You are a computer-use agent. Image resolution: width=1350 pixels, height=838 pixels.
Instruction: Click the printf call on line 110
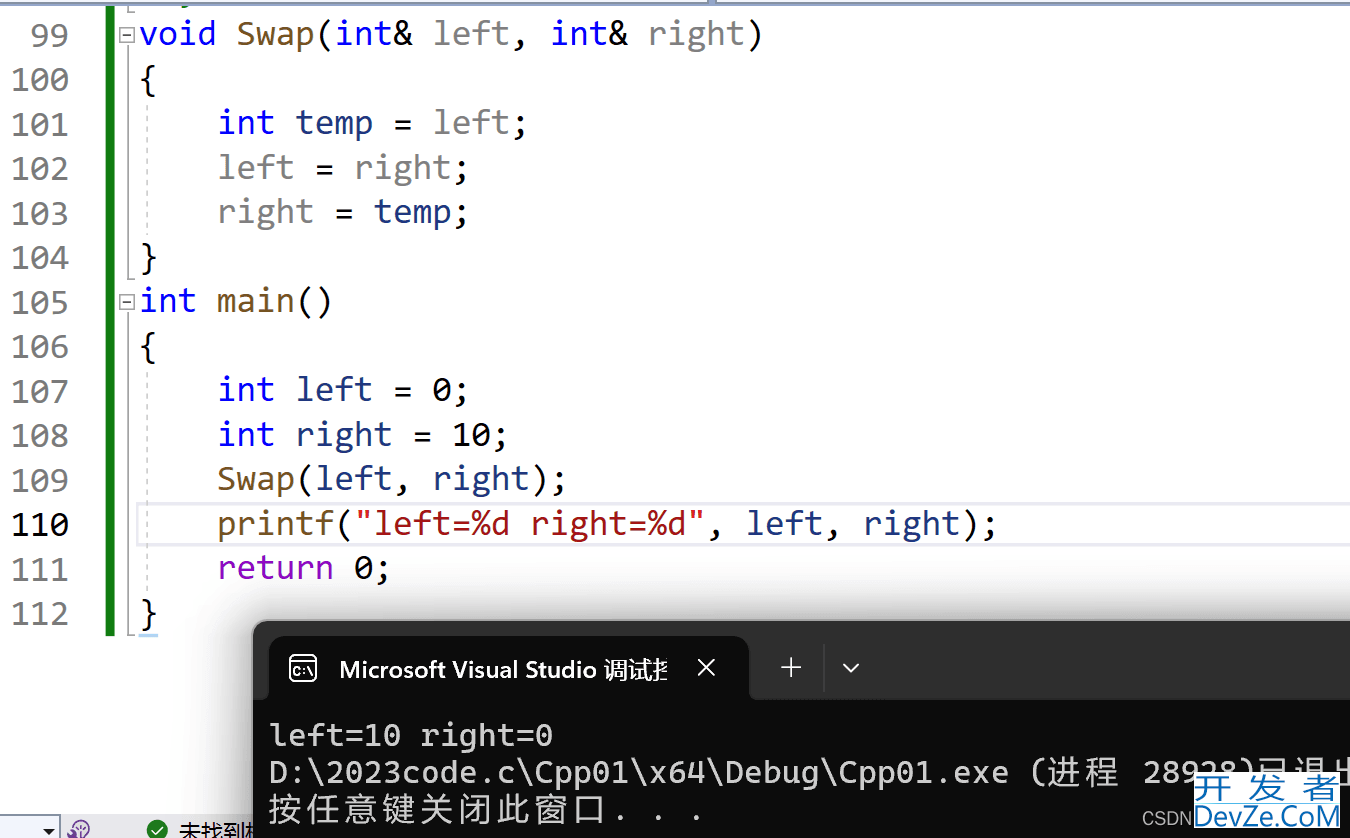[608, 524]
